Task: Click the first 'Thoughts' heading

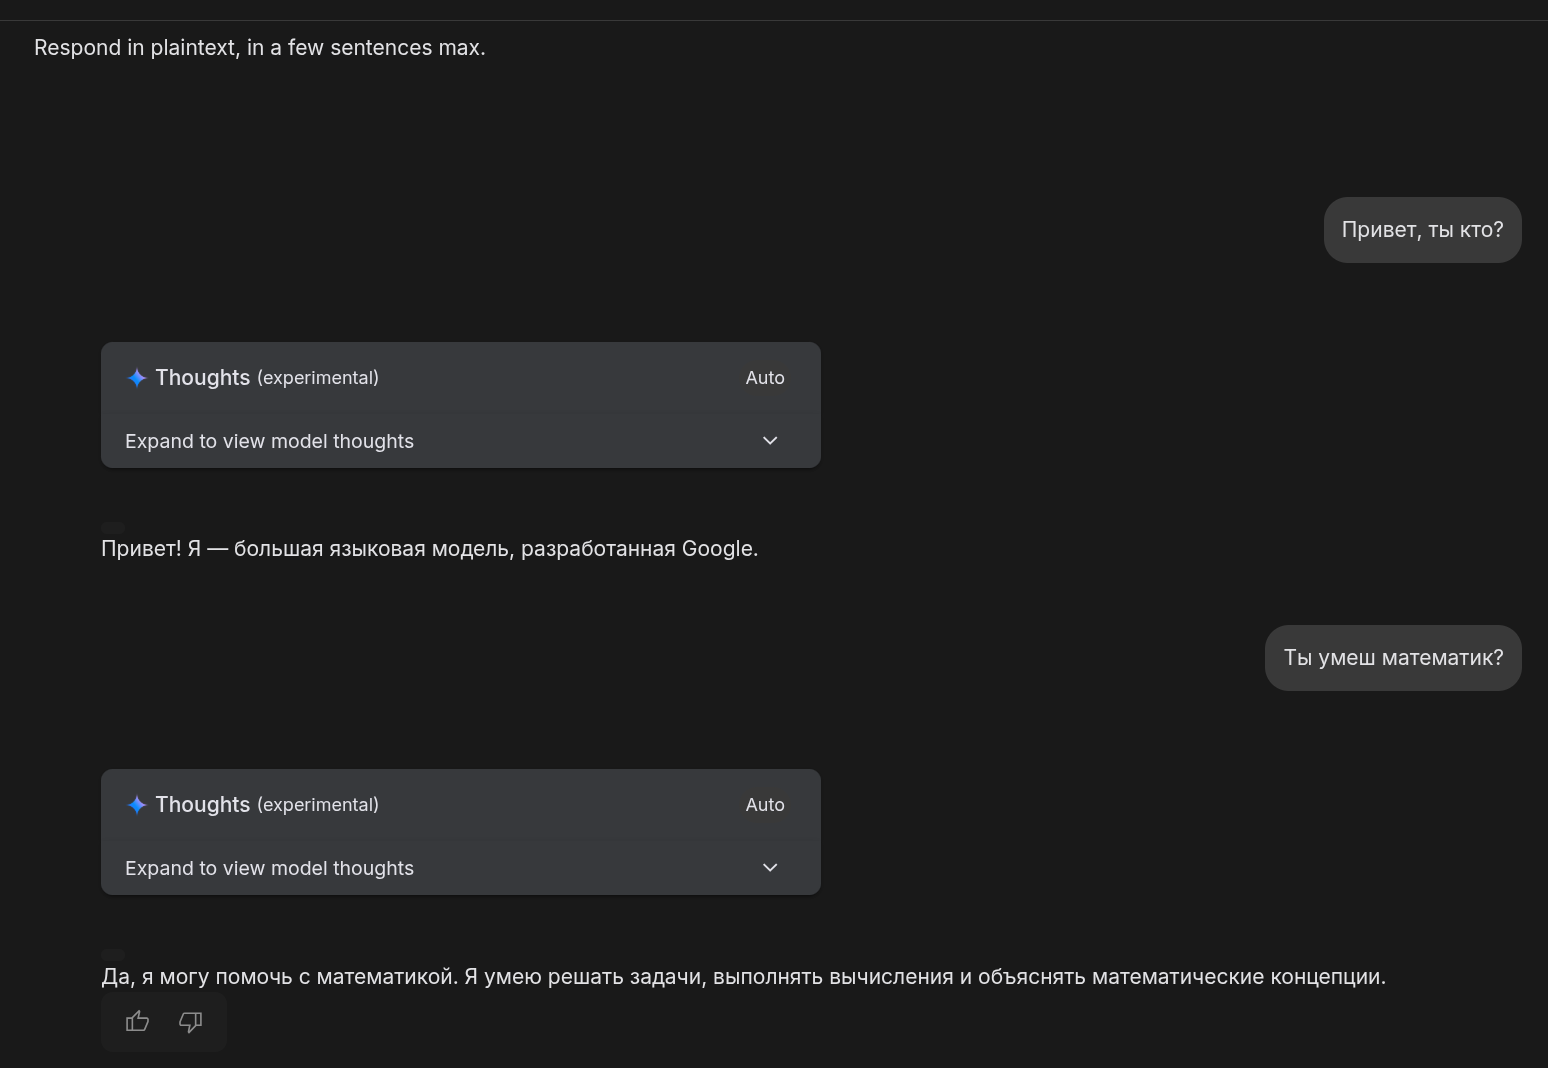Action: 202,378
